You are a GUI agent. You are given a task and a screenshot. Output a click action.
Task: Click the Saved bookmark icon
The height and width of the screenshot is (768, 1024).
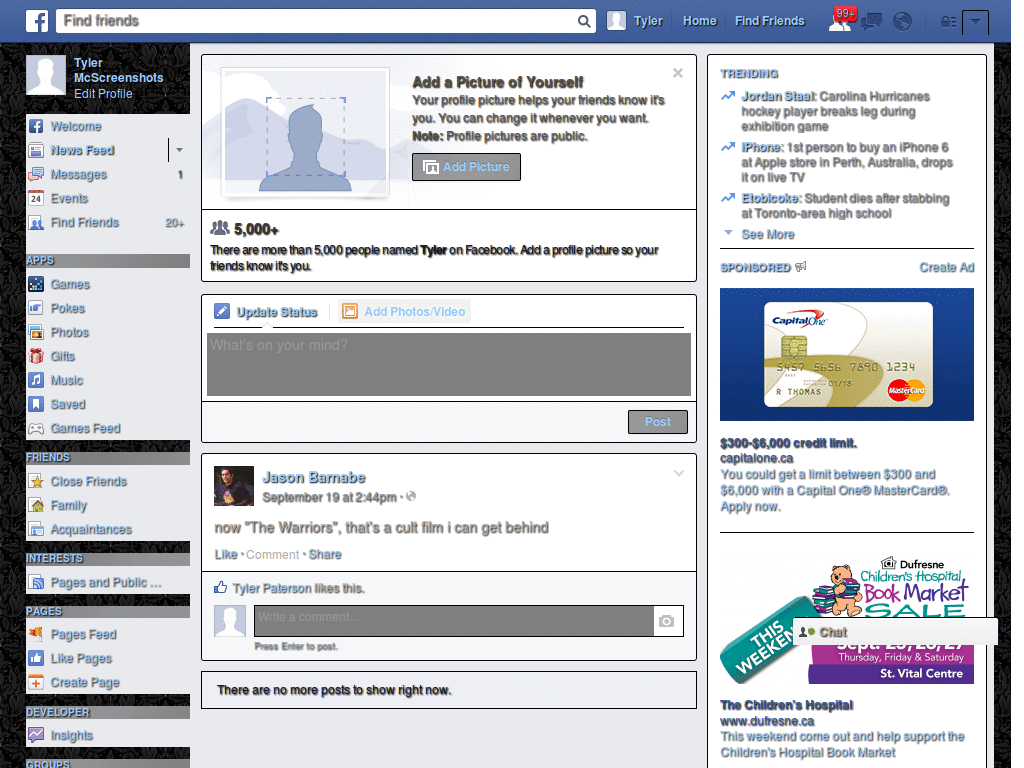coord(36,404)
